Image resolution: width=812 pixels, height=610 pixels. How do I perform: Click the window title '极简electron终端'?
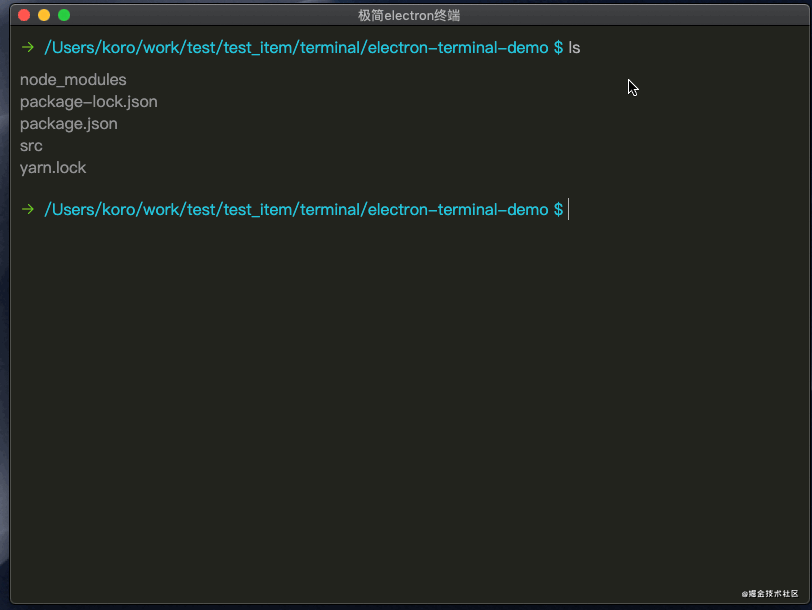(x=409, y=16)
